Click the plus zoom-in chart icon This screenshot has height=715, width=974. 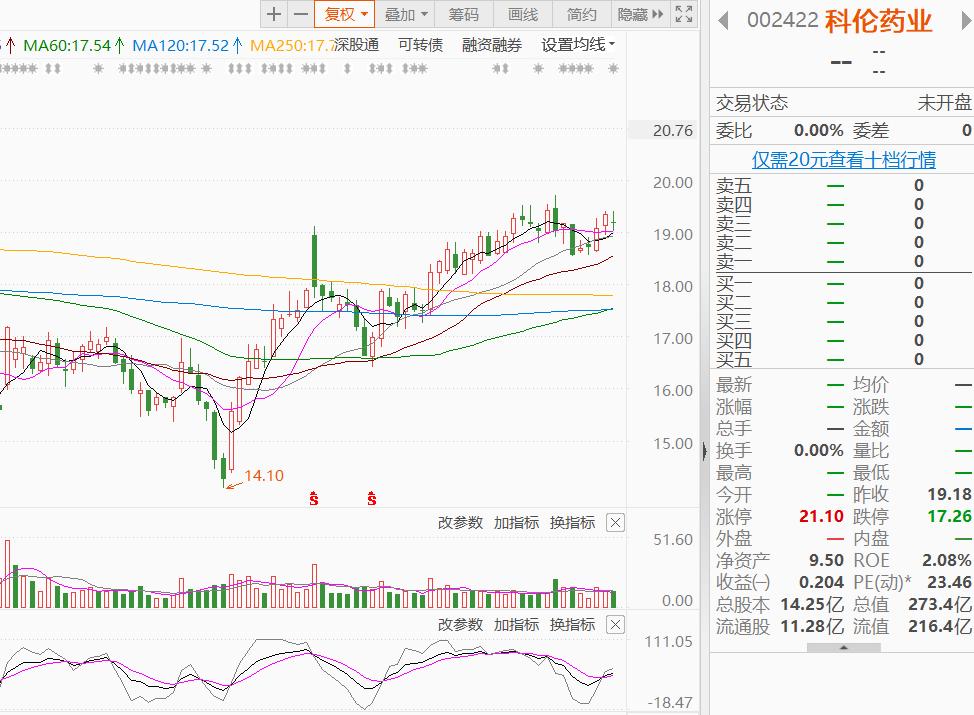tap(274, 14)
